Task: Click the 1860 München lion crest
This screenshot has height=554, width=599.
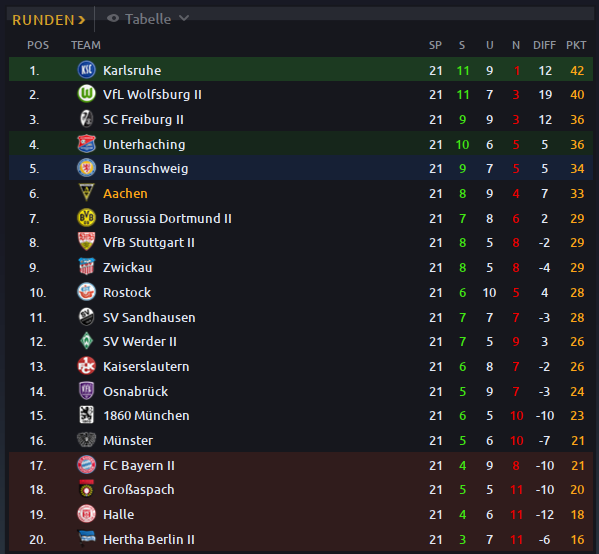Action: click(86, 415)
